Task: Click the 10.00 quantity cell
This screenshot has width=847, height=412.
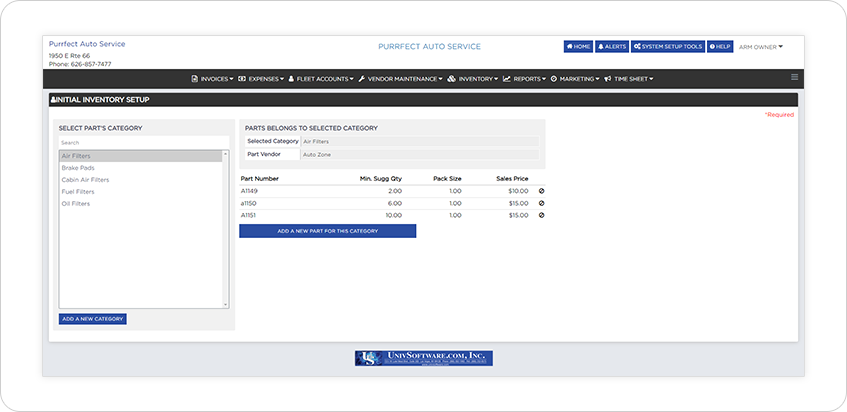Action: pos(393,215)
